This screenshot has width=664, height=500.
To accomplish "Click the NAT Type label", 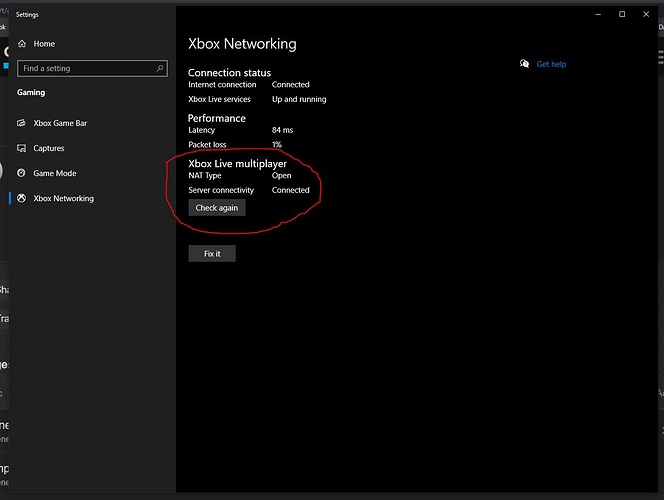I will pyautogui.click(x=205, y=176).
